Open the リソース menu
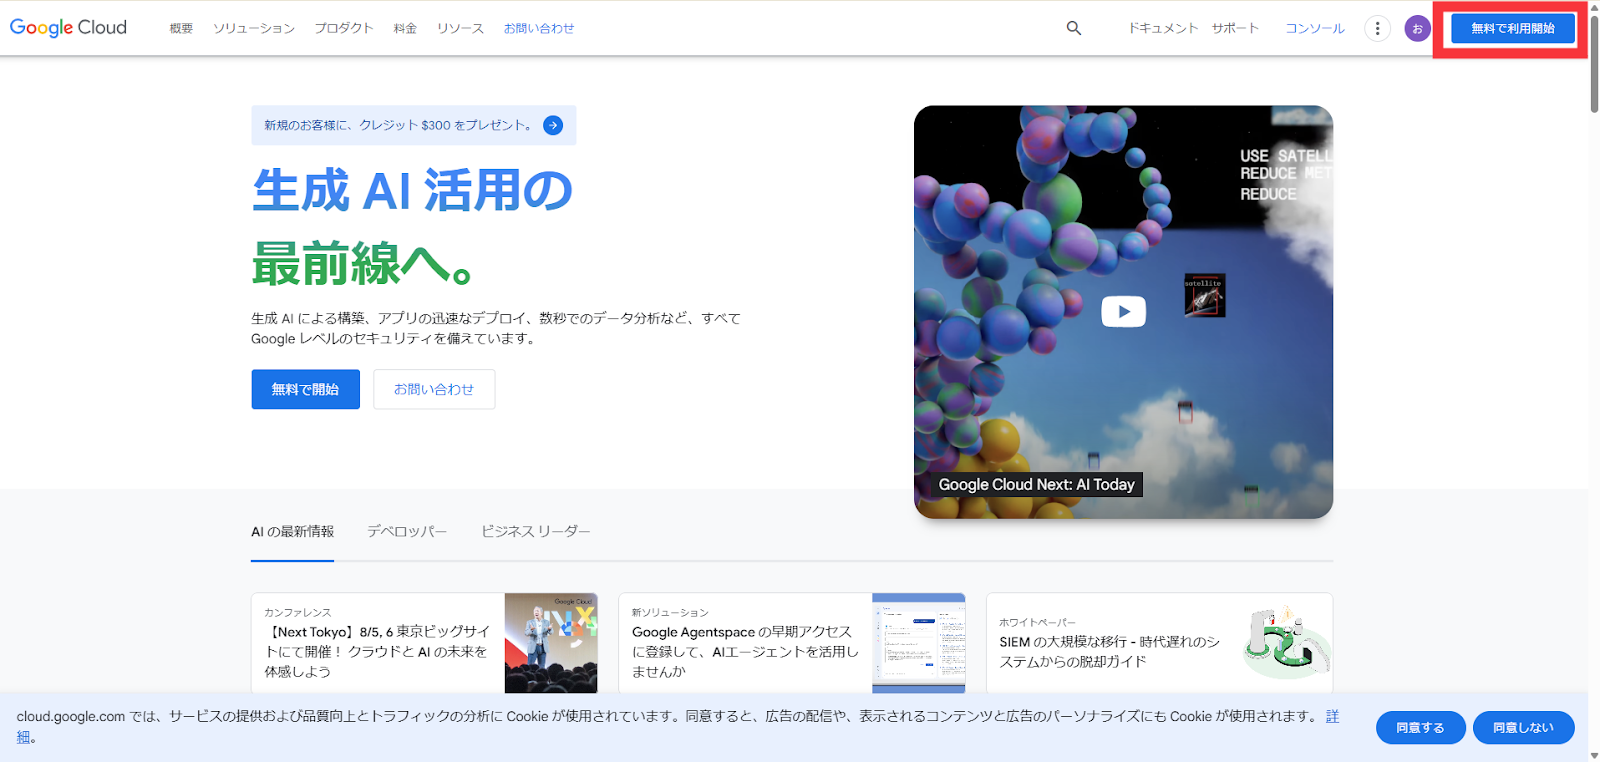1600x762 pixels. (460, 28)
